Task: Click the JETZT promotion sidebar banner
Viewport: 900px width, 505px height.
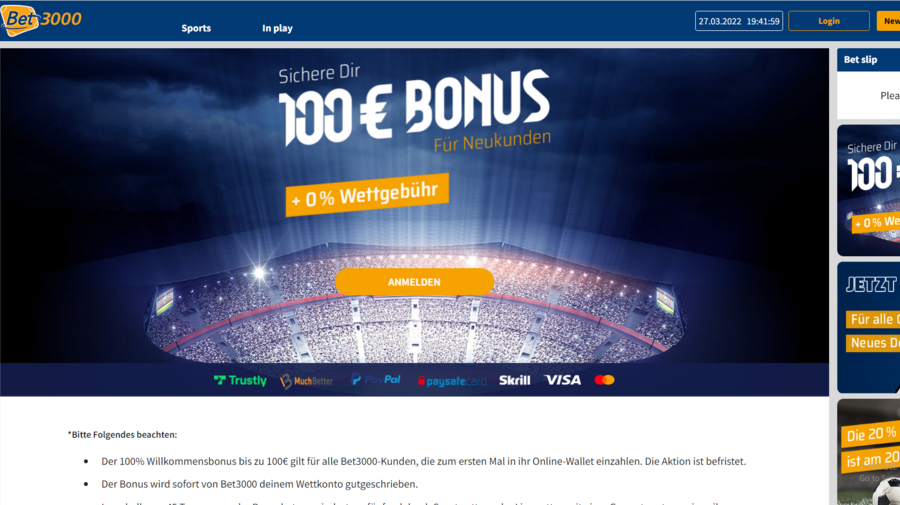Action: [x=868, y=328]
